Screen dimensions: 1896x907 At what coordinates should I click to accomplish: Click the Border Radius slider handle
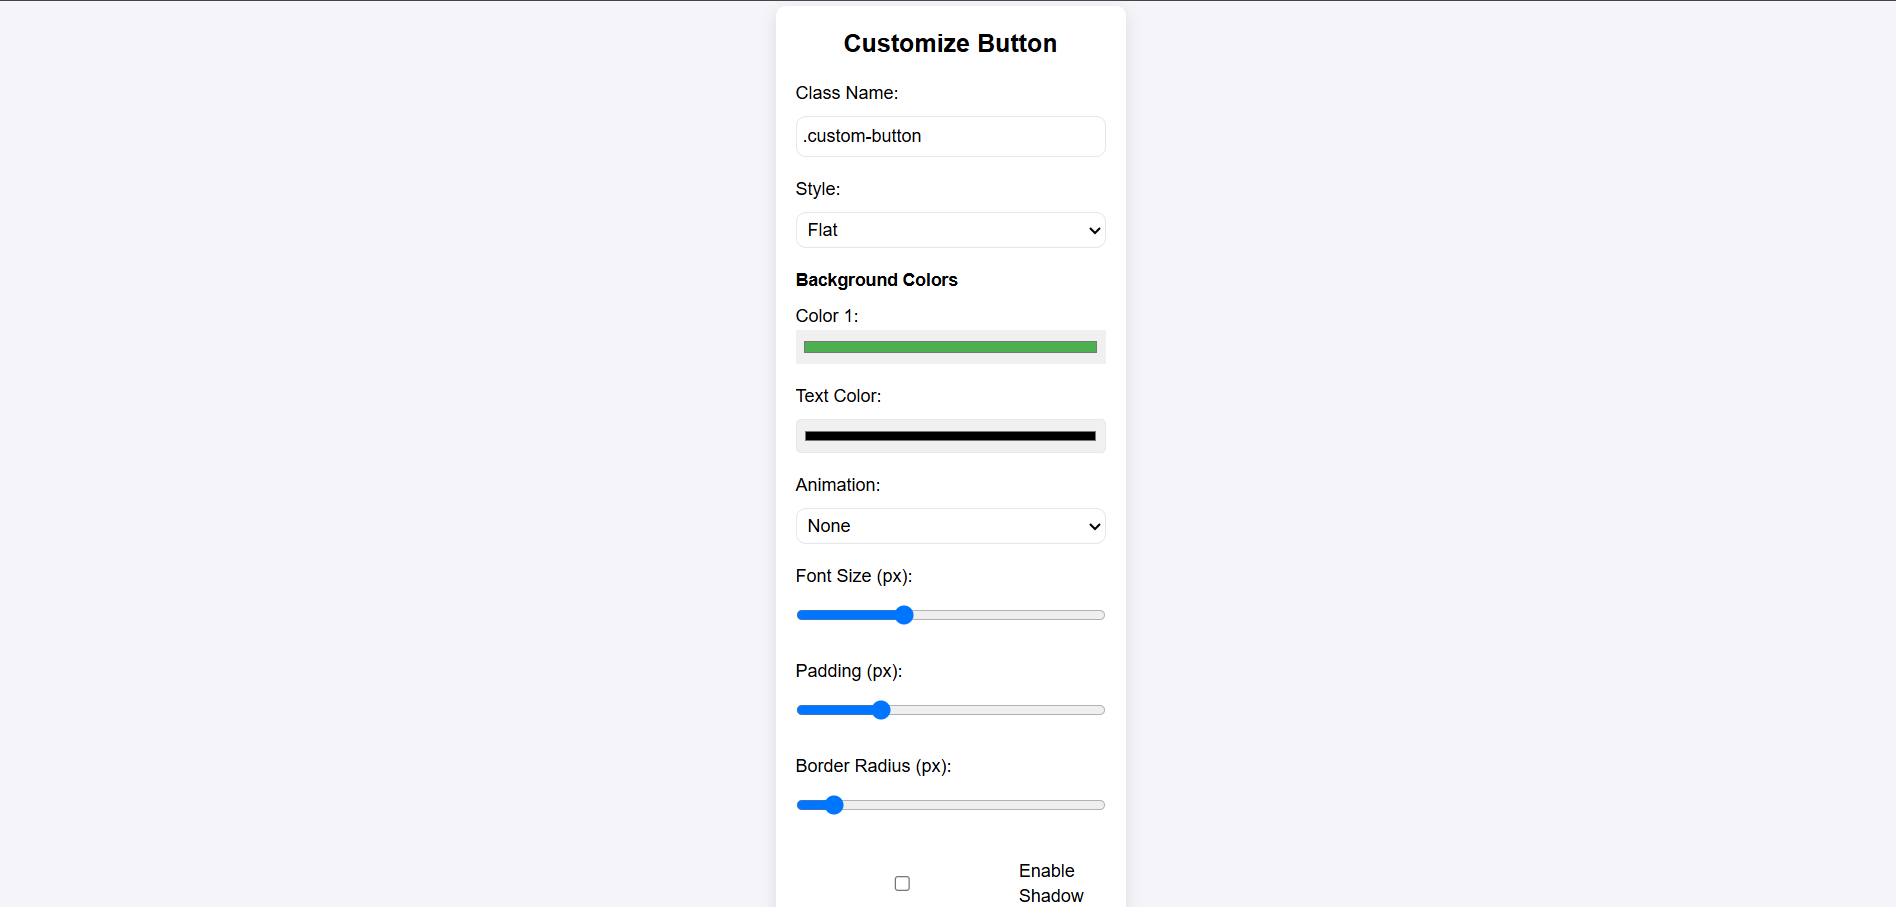click(x=834, y=805)
